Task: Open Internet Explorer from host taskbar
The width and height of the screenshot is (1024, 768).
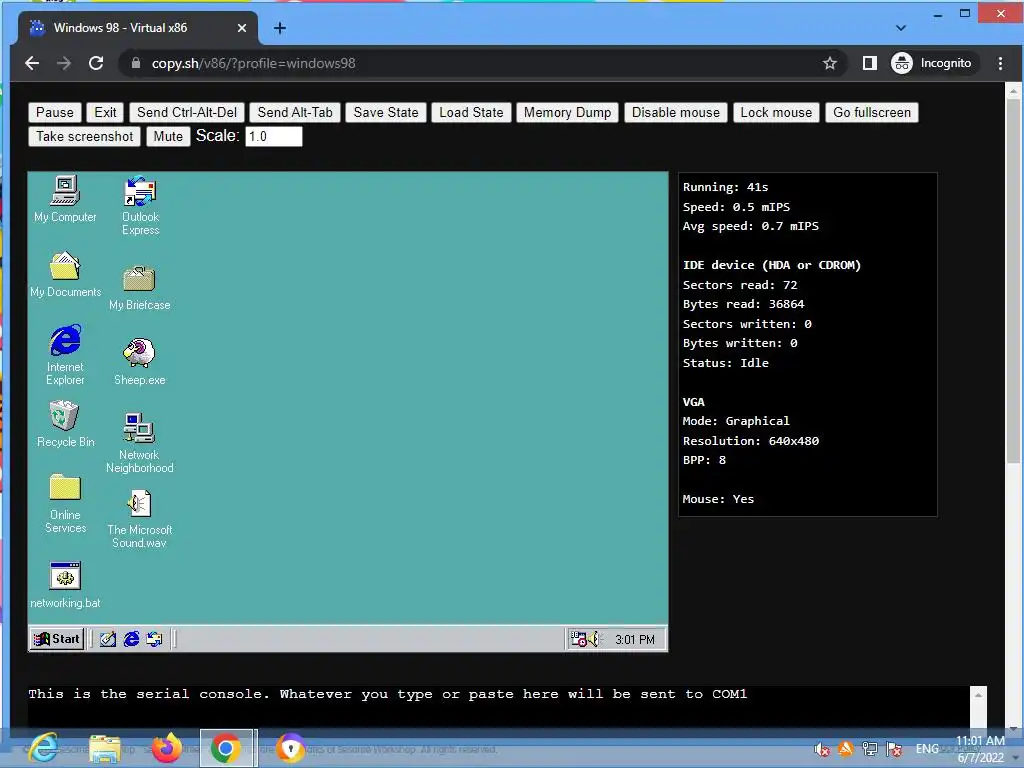Action: click(44, 748)
